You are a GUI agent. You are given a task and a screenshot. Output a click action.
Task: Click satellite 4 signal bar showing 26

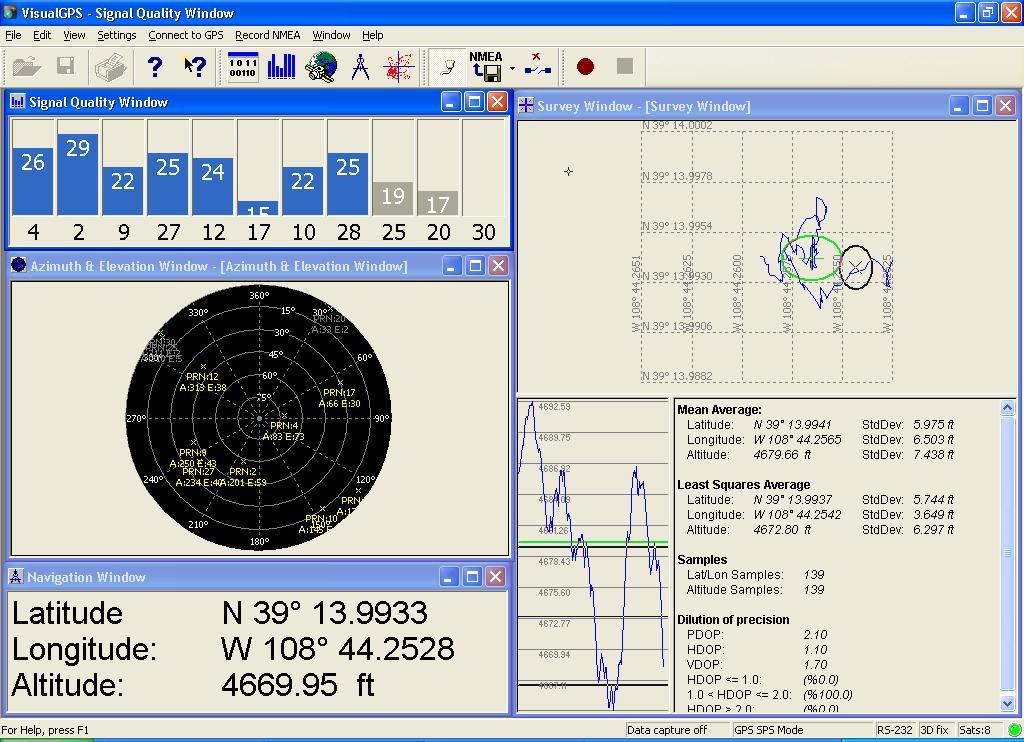point(33,182)
